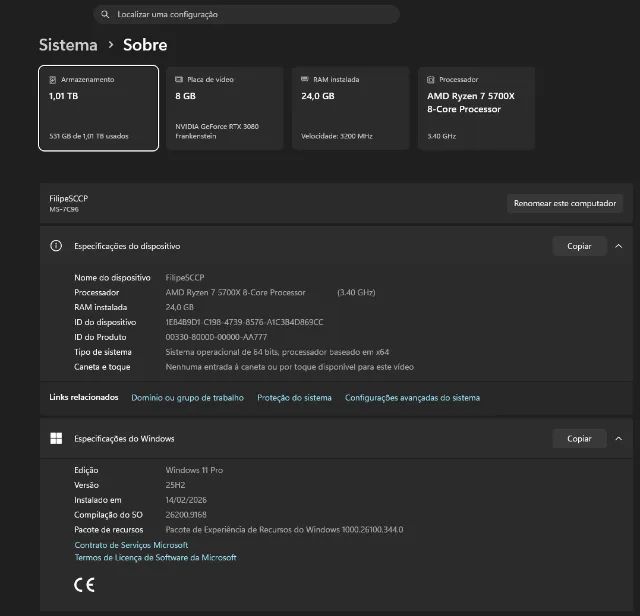Click the Armazenamento storage icon

pos(53,80)
